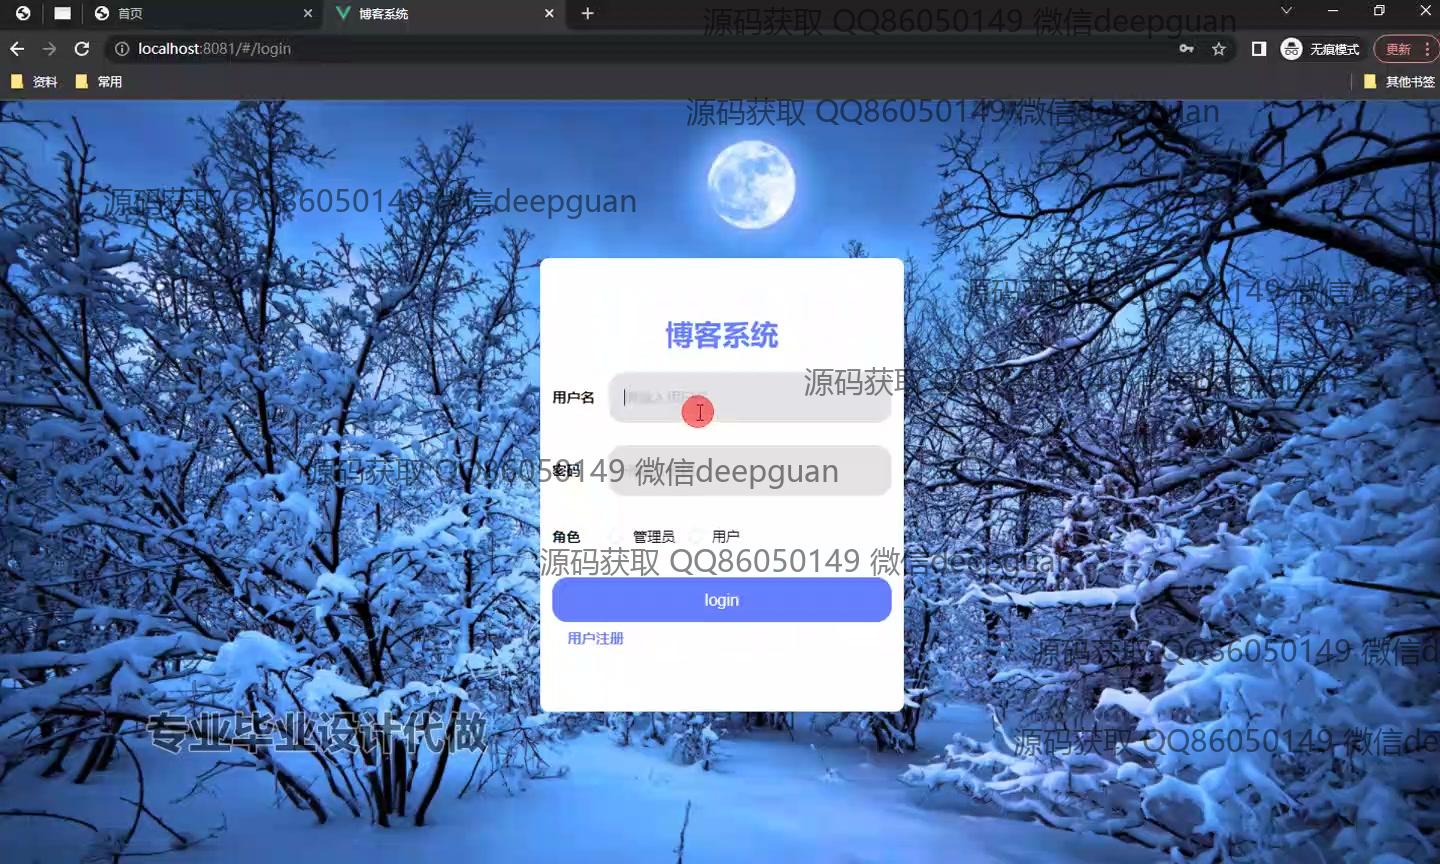Focus the 用户名 input field
Viewport: 1440px width, 864px height.
(750, 397)
